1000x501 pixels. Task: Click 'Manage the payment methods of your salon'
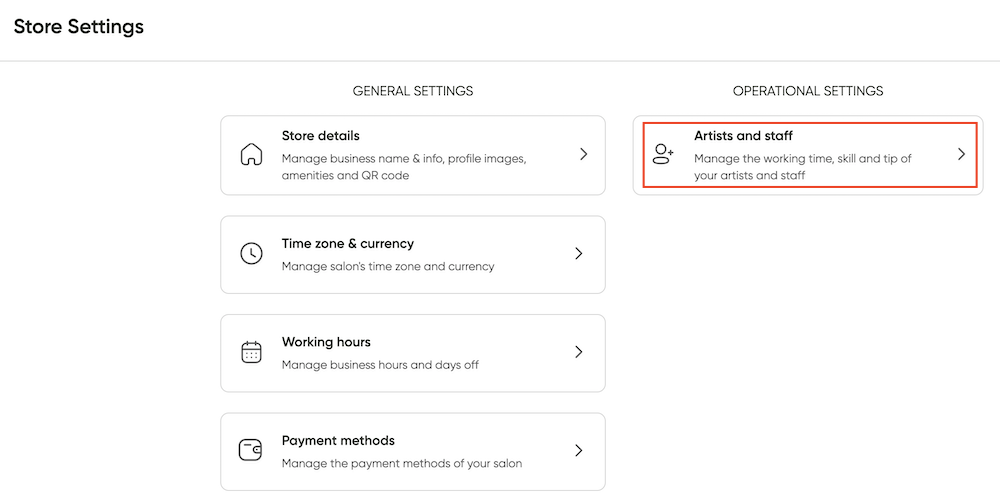pos(402,463)
